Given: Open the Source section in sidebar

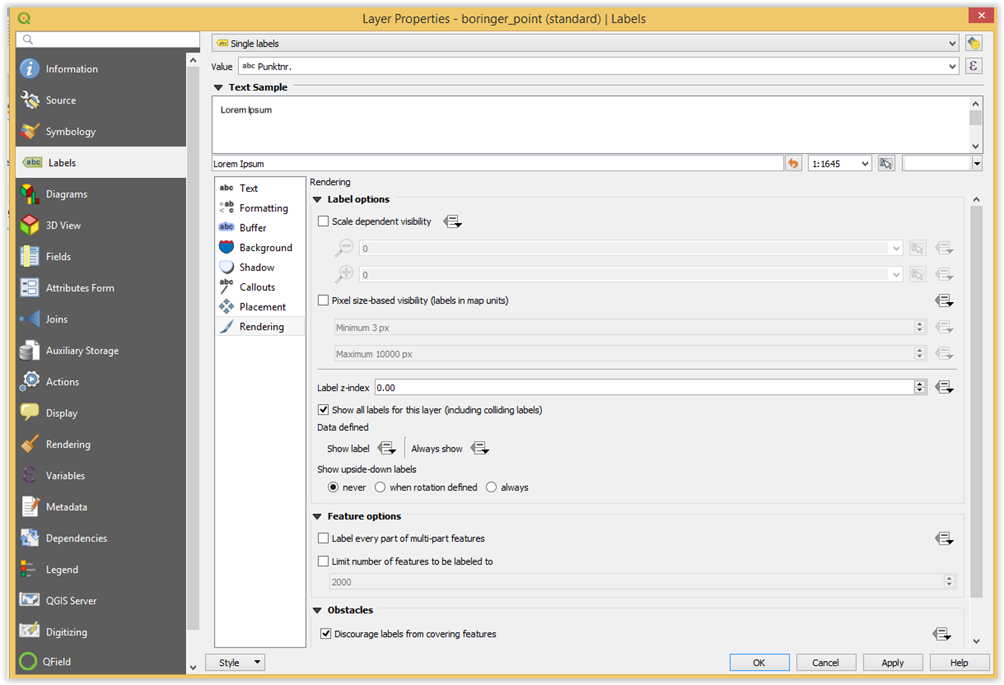Looking at the screenshot, I should (x=101, y=100).
